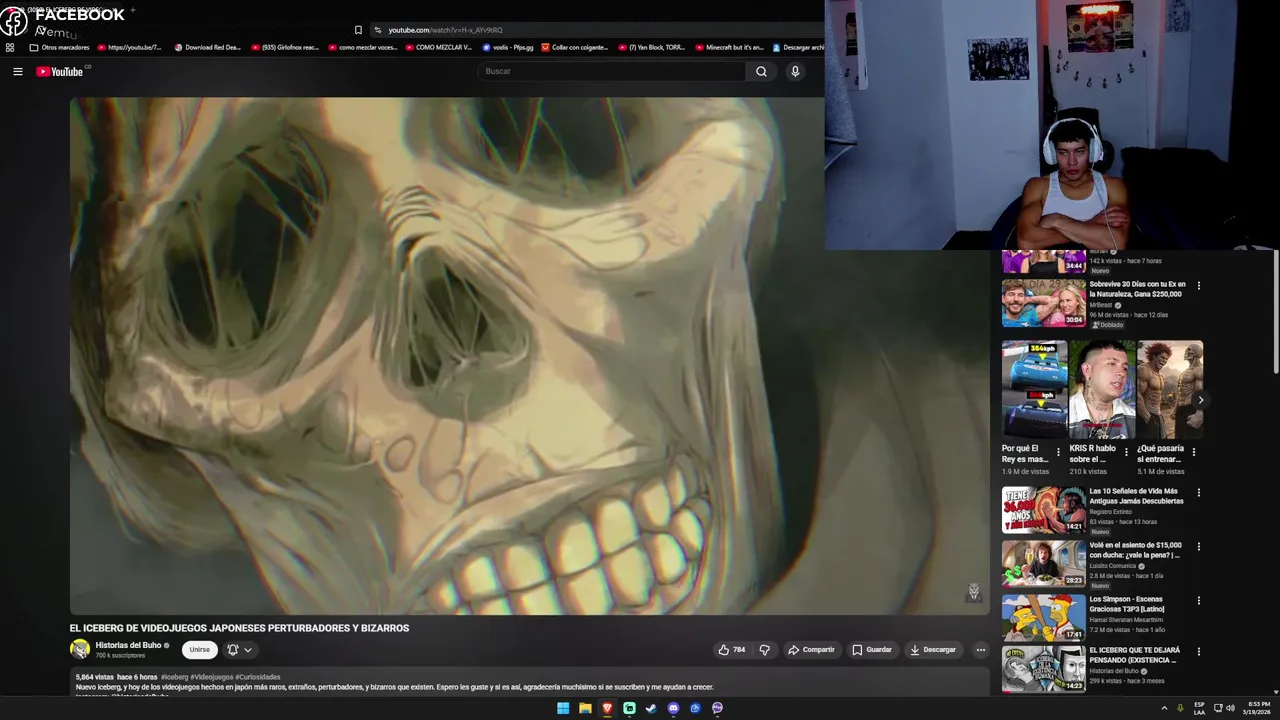Open the Sobrevive 30 Días video thumbnail
1280x720 pixels.
(x=1043, y=303)
